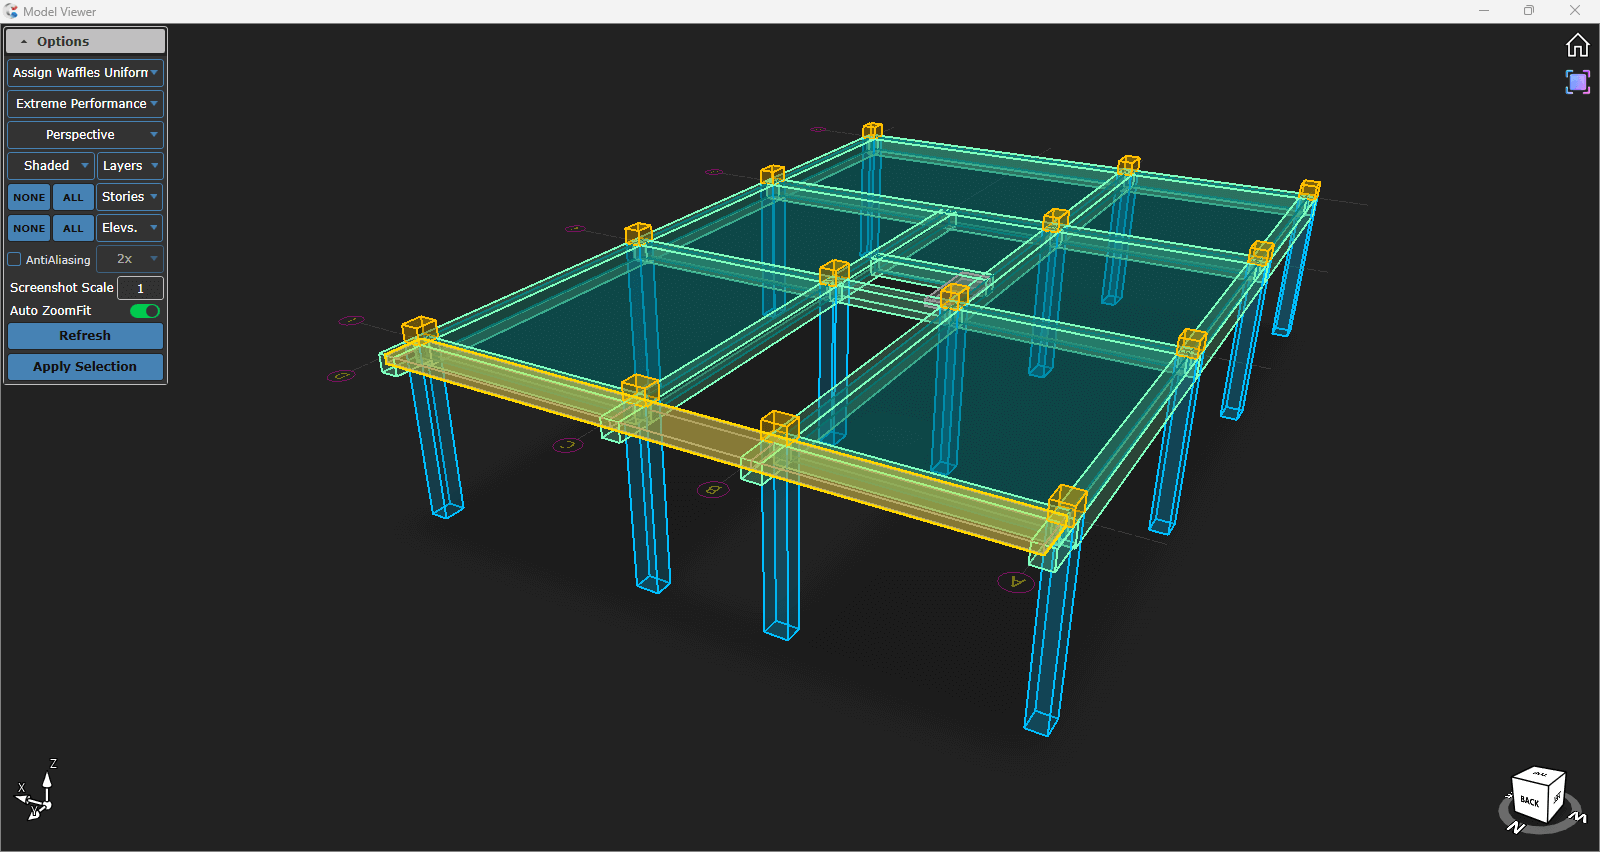The image size is (1600, 852).
Task: Enable the AntiAliasing checkbox
Action: pos(15,259)
